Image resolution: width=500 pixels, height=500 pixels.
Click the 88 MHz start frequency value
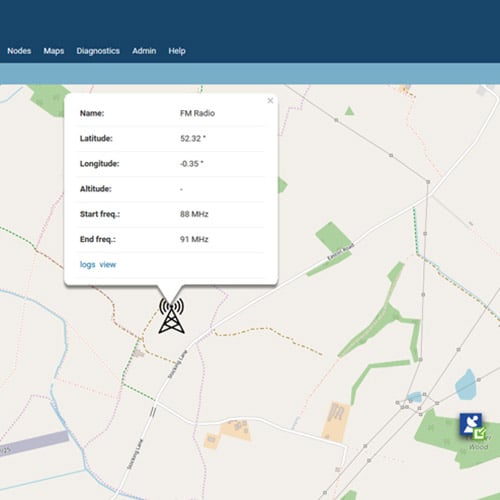pos(194,214)
